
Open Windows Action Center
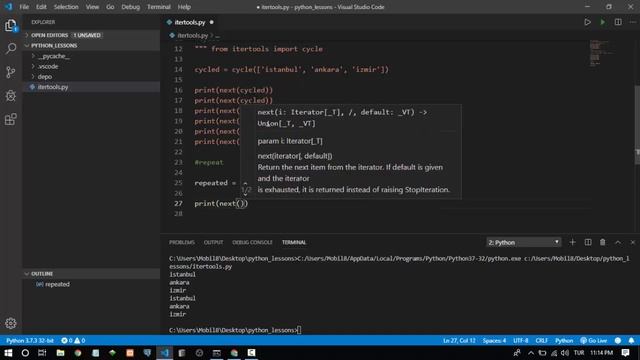(x=625, y=353)
